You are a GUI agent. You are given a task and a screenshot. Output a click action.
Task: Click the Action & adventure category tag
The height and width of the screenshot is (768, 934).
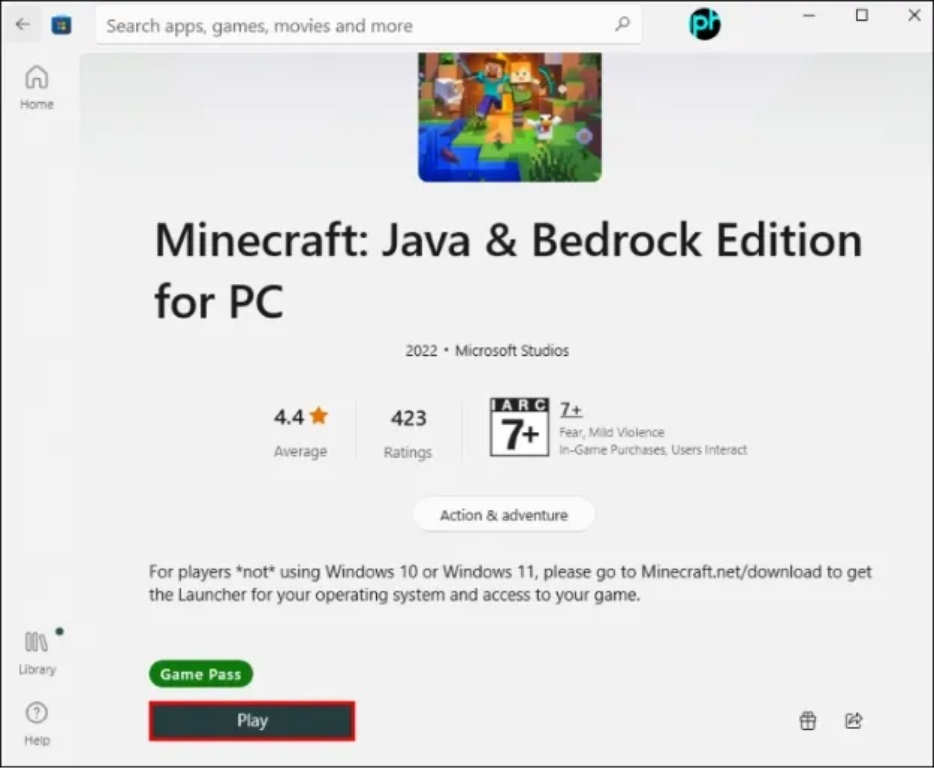coord(504,515)
